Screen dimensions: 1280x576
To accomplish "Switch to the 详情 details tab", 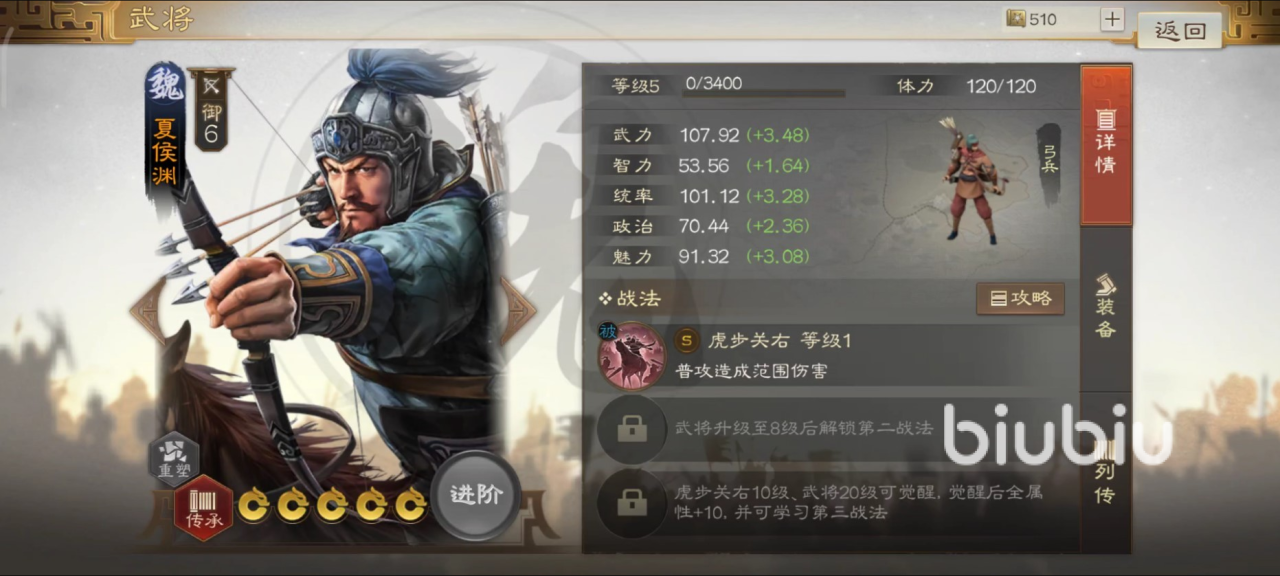I will click(x=1106, y=145).
